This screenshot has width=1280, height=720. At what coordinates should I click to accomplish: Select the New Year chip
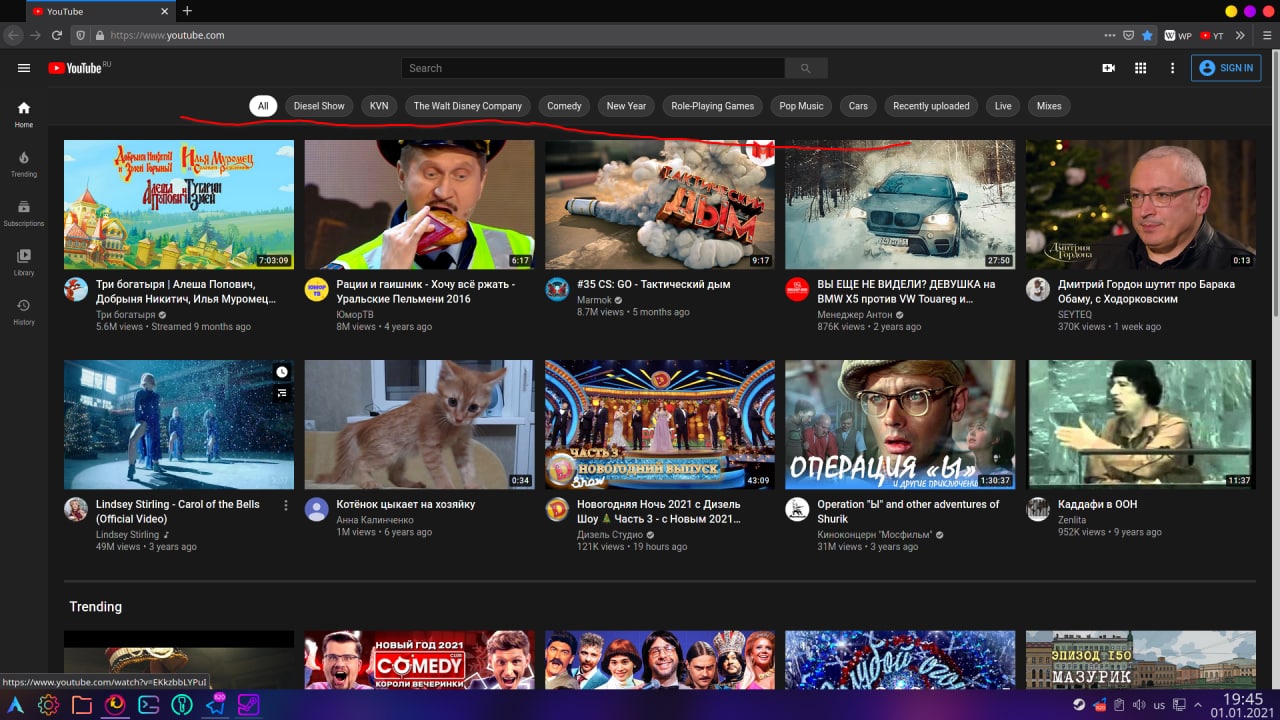pyautogui.click(x=626, y=106)
